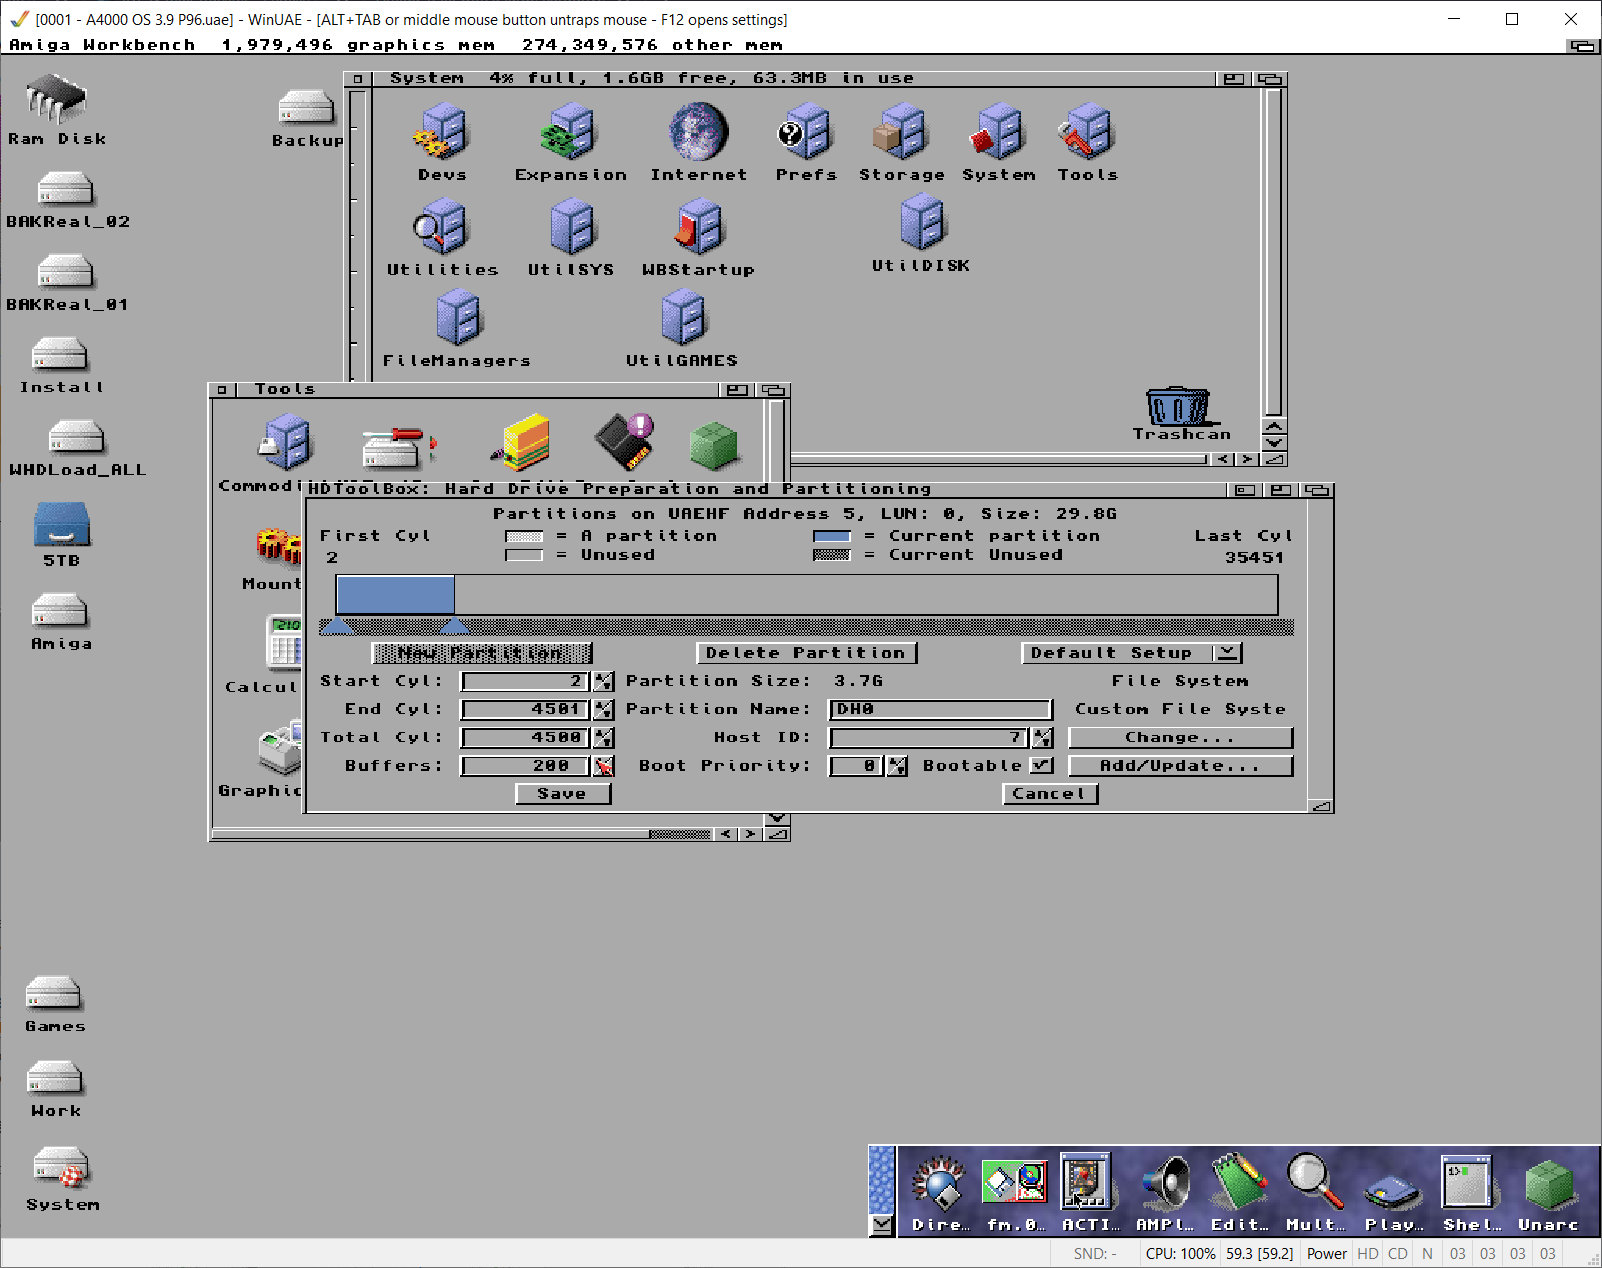Select the green cube icon in Tools window

click(x=713, y=445)
